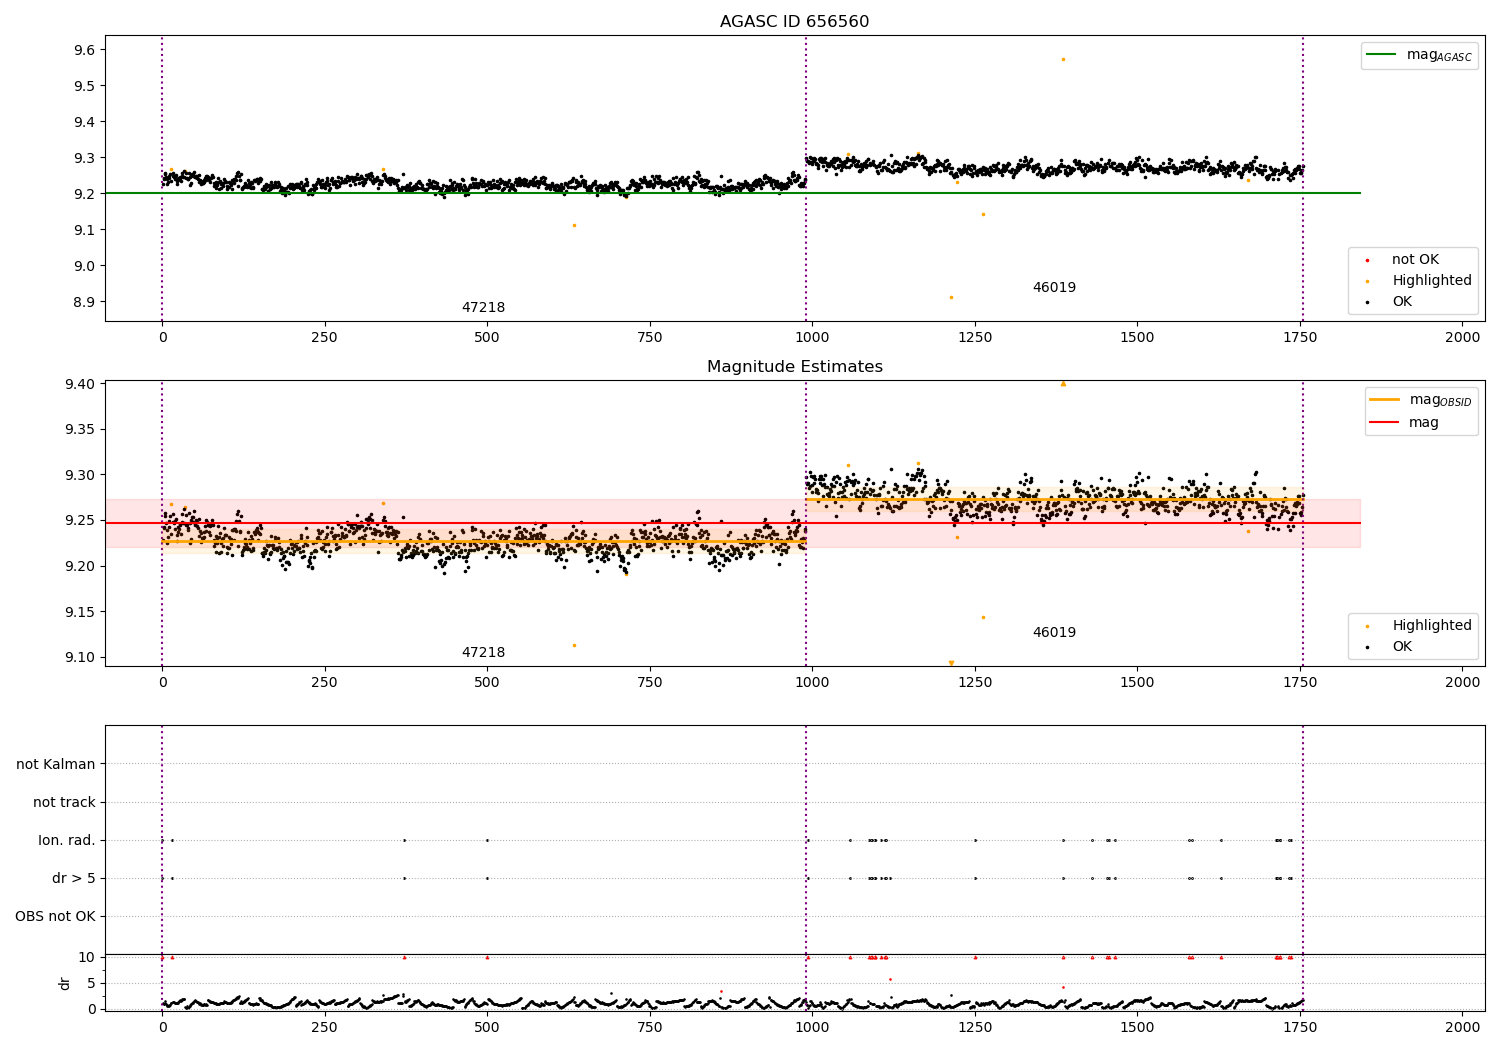Click the 9.10 y-axis tick label
Image resolution: width=1500 pixels, height=1050 pixels.
click(x=81, y=658)
